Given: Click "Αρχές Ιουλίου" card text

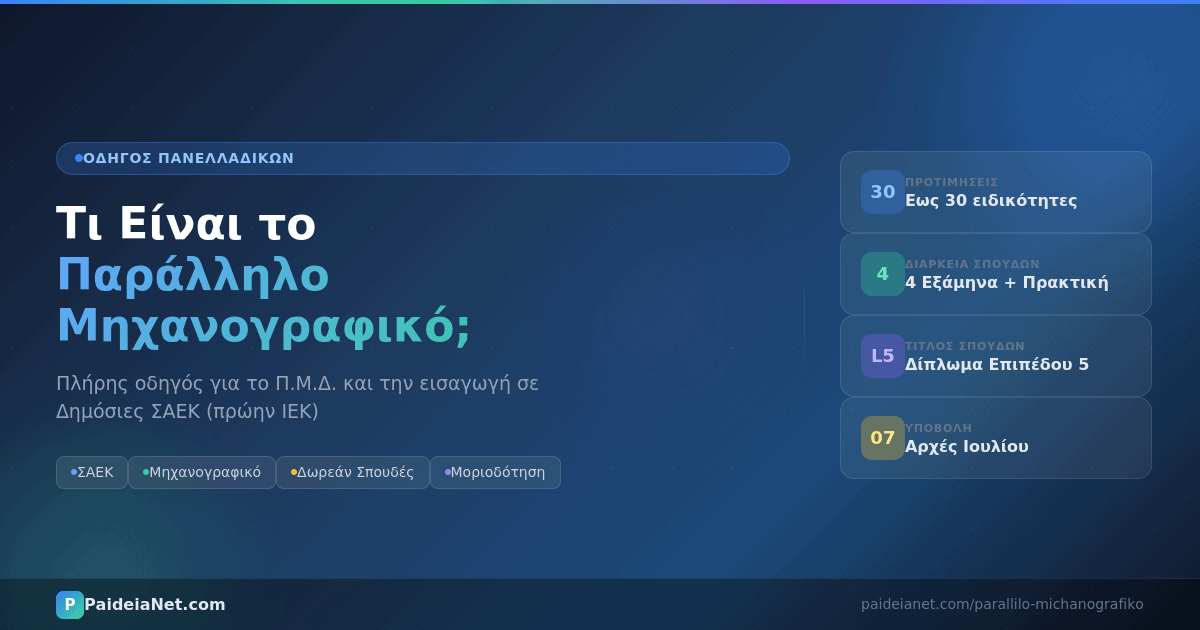Looking at the screenshot, I should tap(966, 446).
